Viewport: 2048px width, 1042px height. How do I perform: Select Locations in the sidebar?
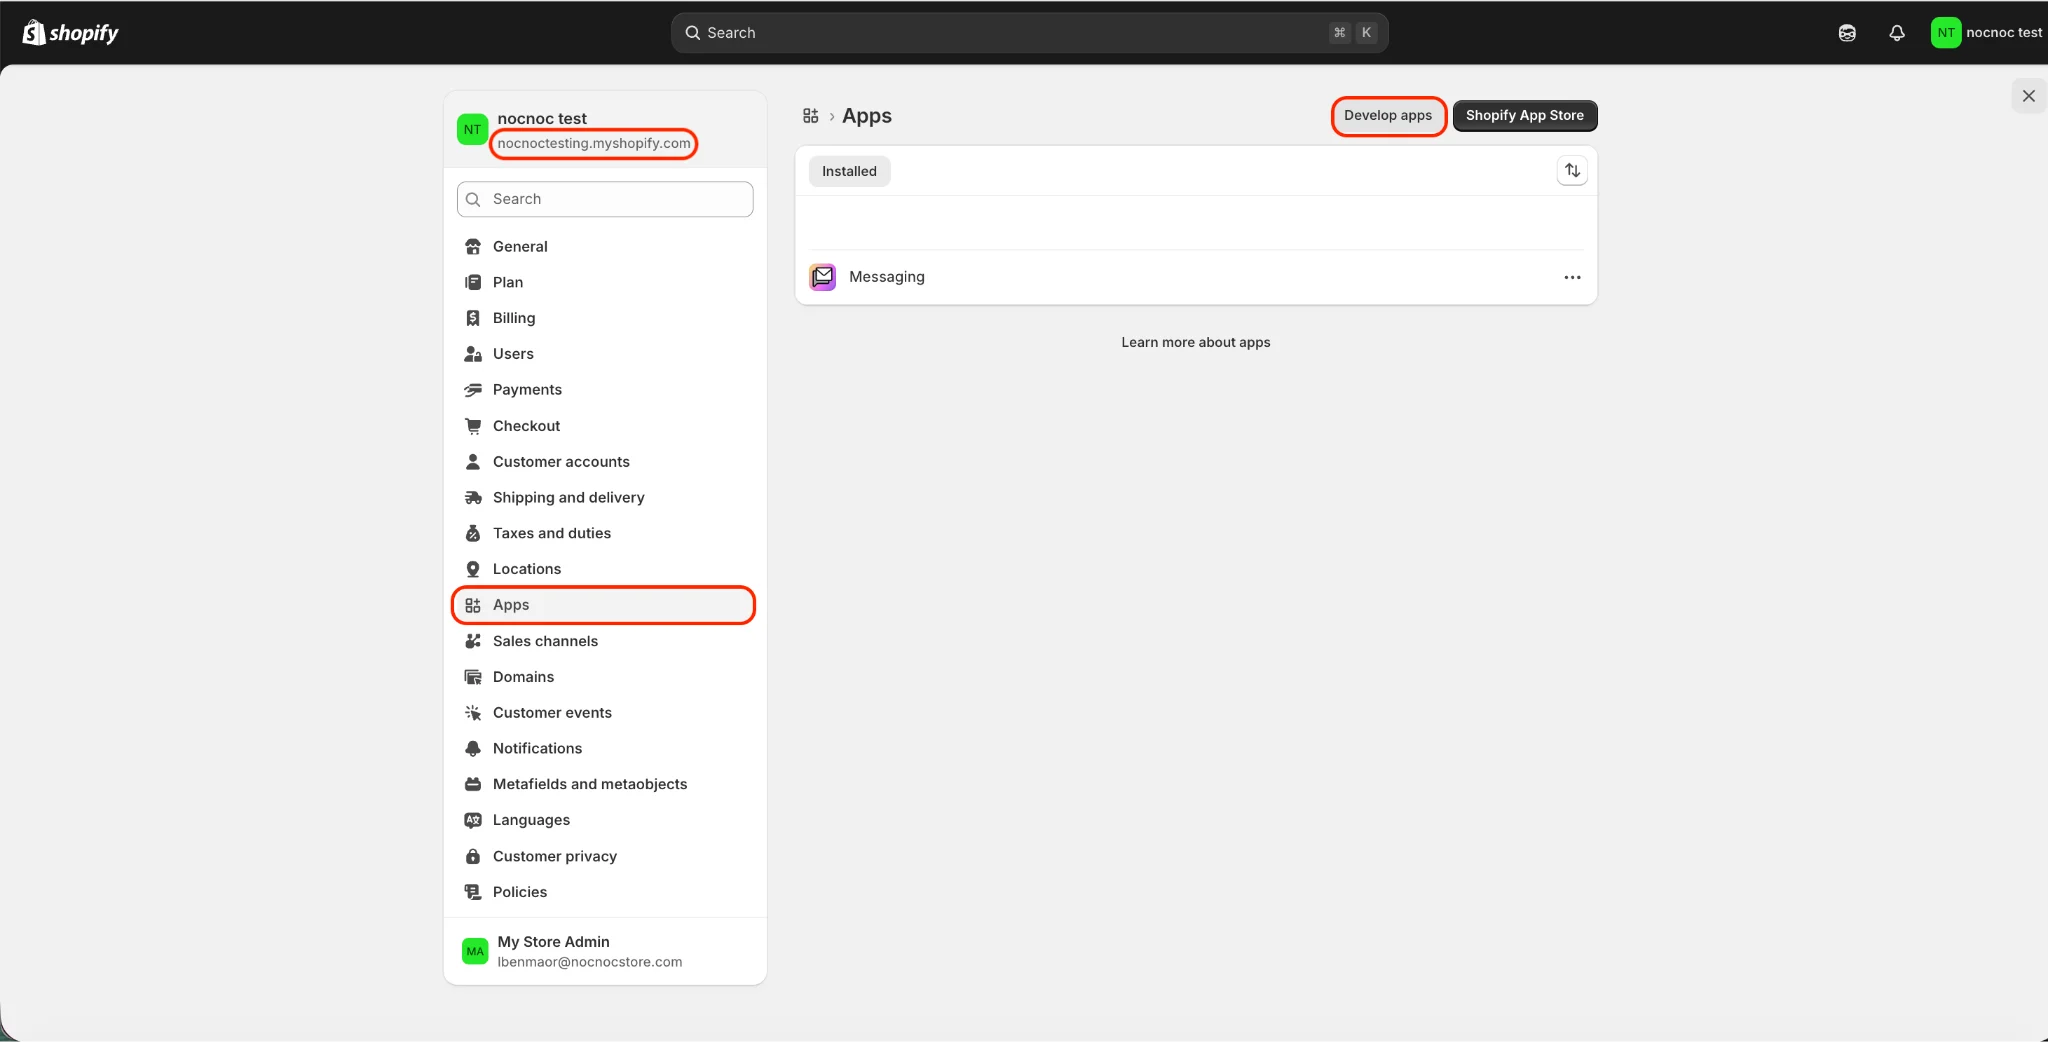[604, 569]
